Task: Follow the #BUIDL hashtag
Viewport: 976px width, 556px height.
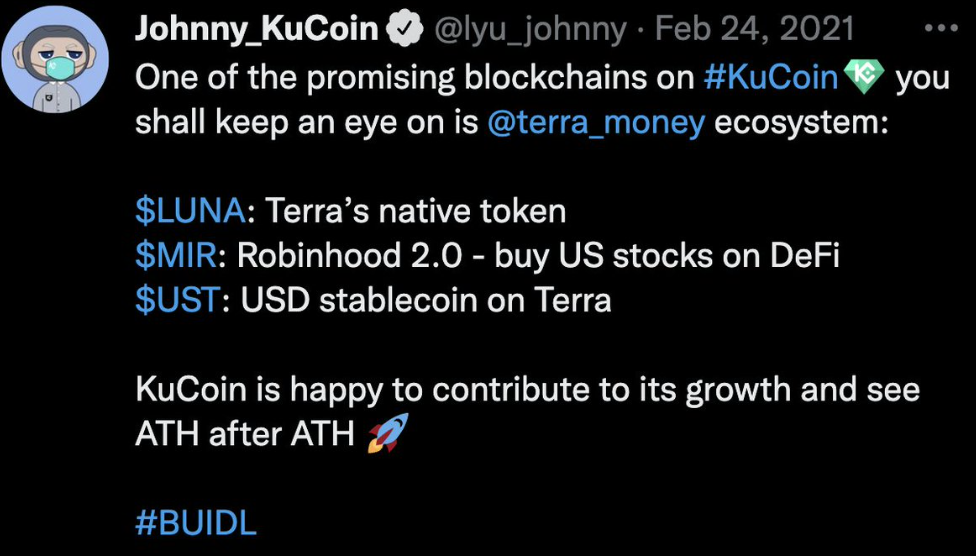Action: pyautogui.click(x=195, y=524)
